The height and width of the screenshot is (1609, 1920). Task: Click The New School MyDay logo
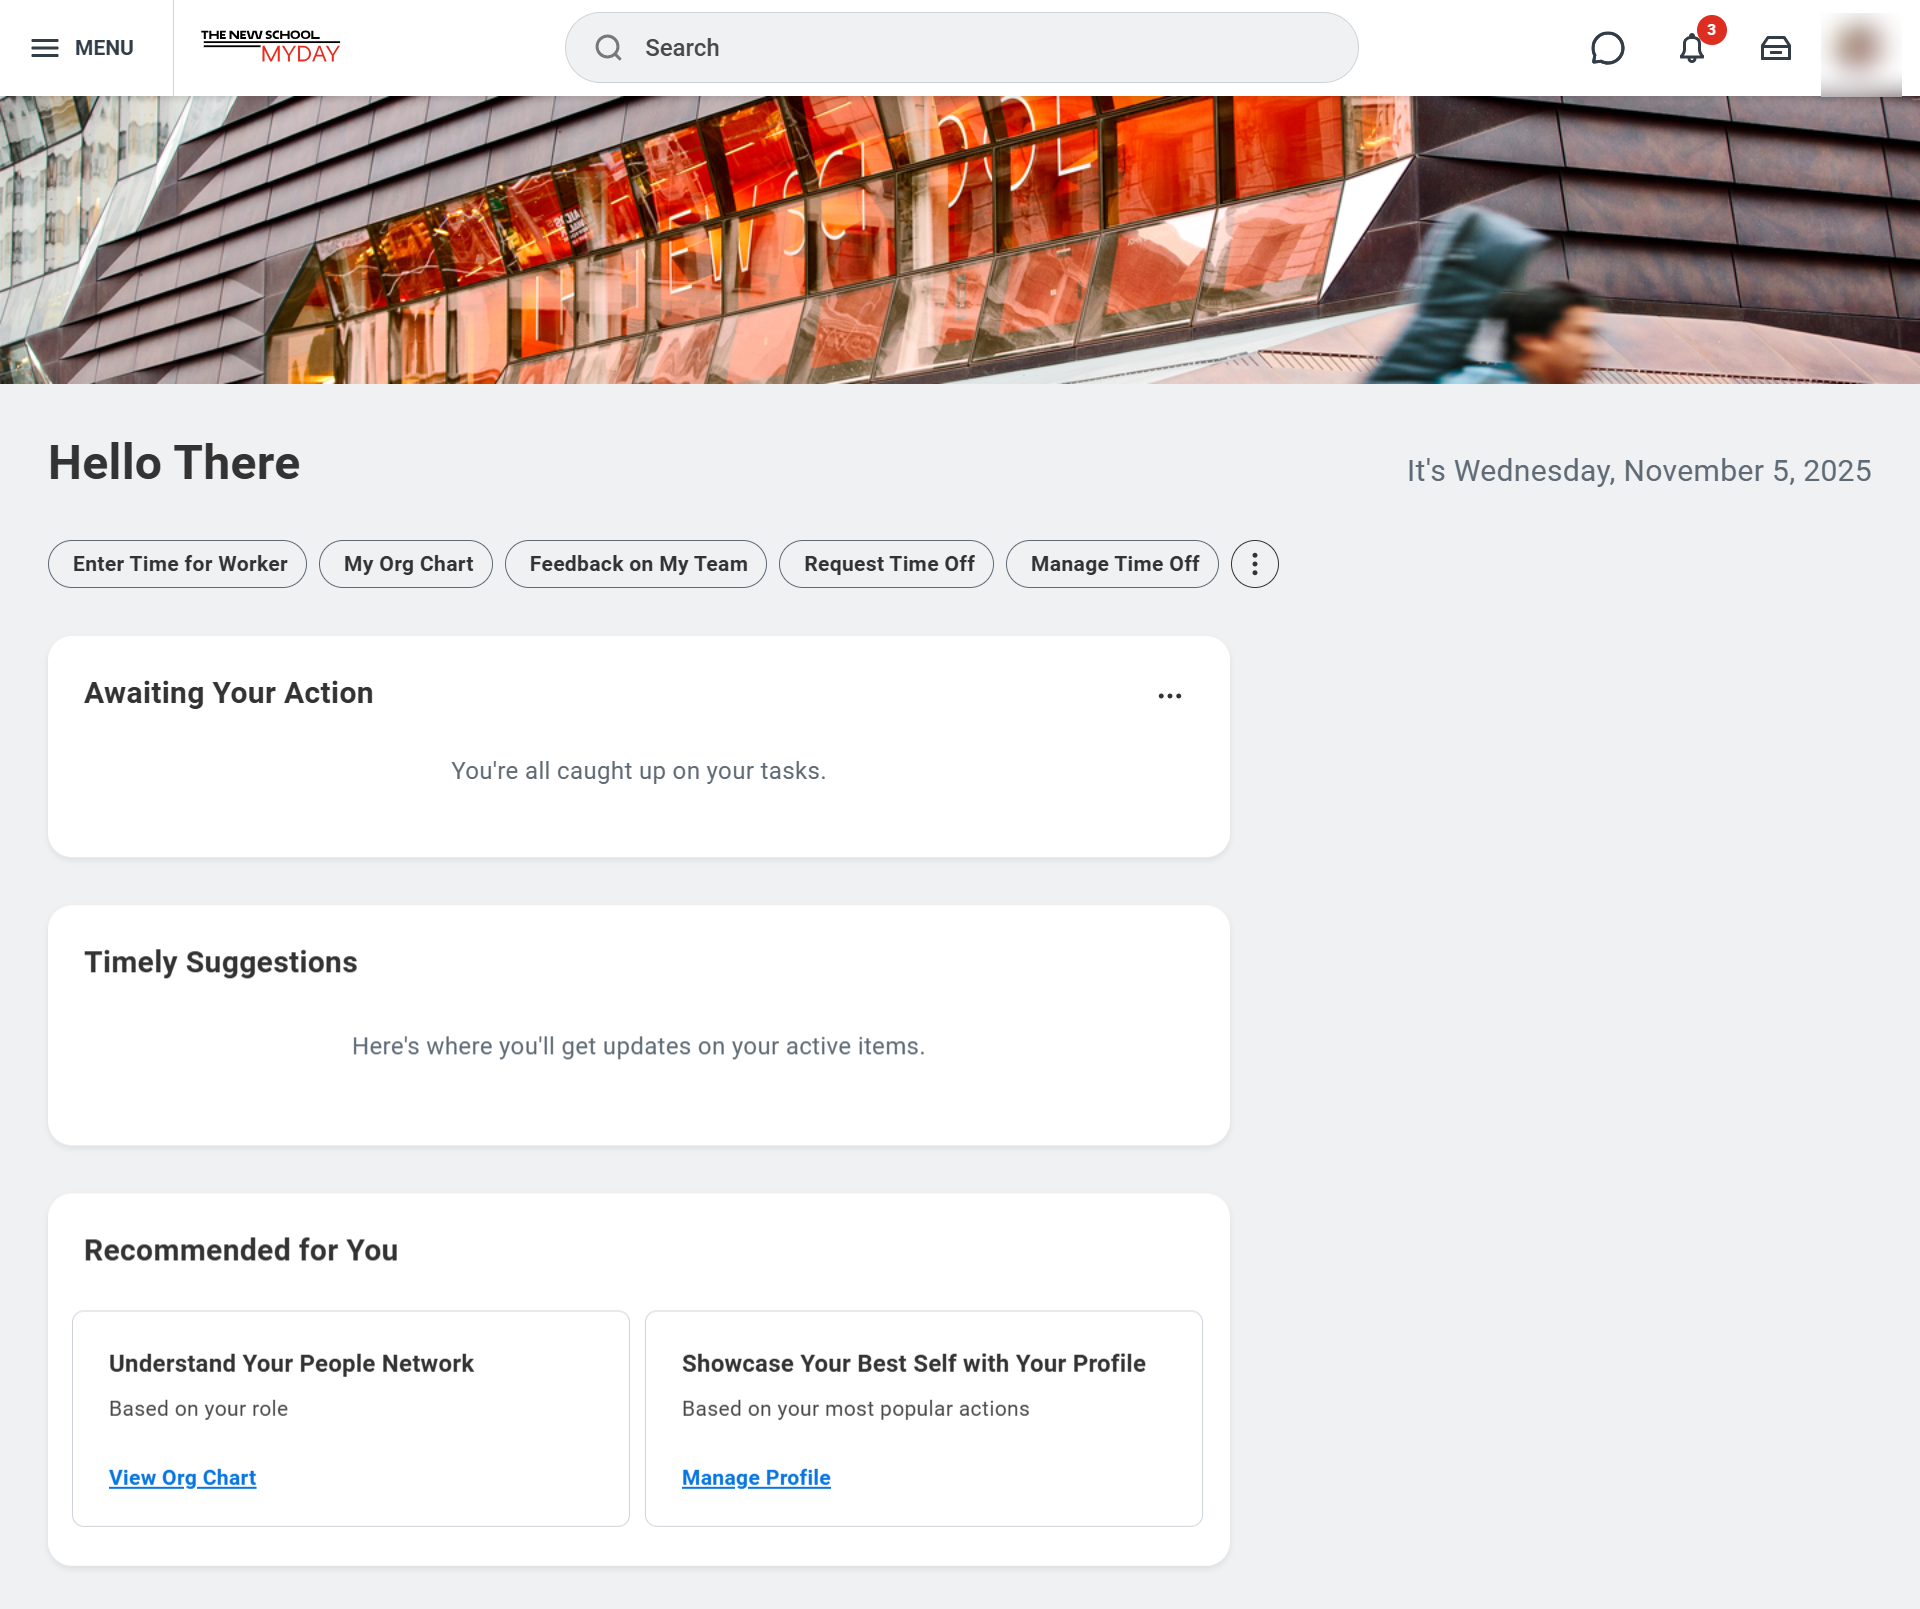pos(270,47)
